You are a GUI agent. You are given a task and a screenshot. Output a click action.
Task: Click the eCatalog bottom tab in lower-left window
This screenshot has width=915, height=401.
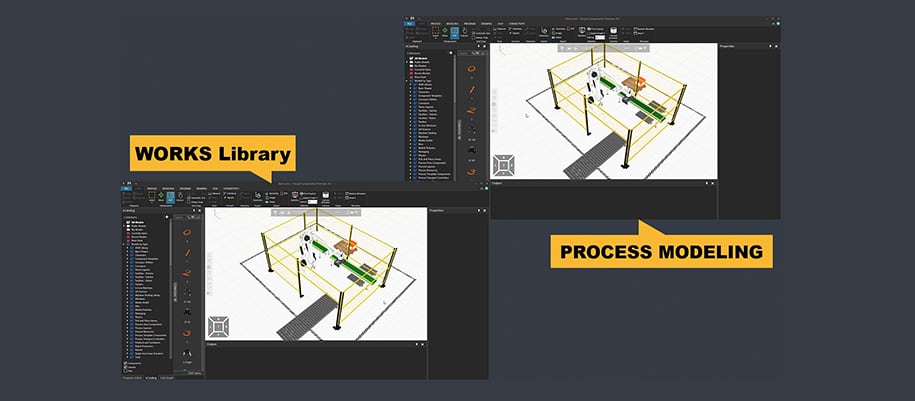tap(151, 378)
